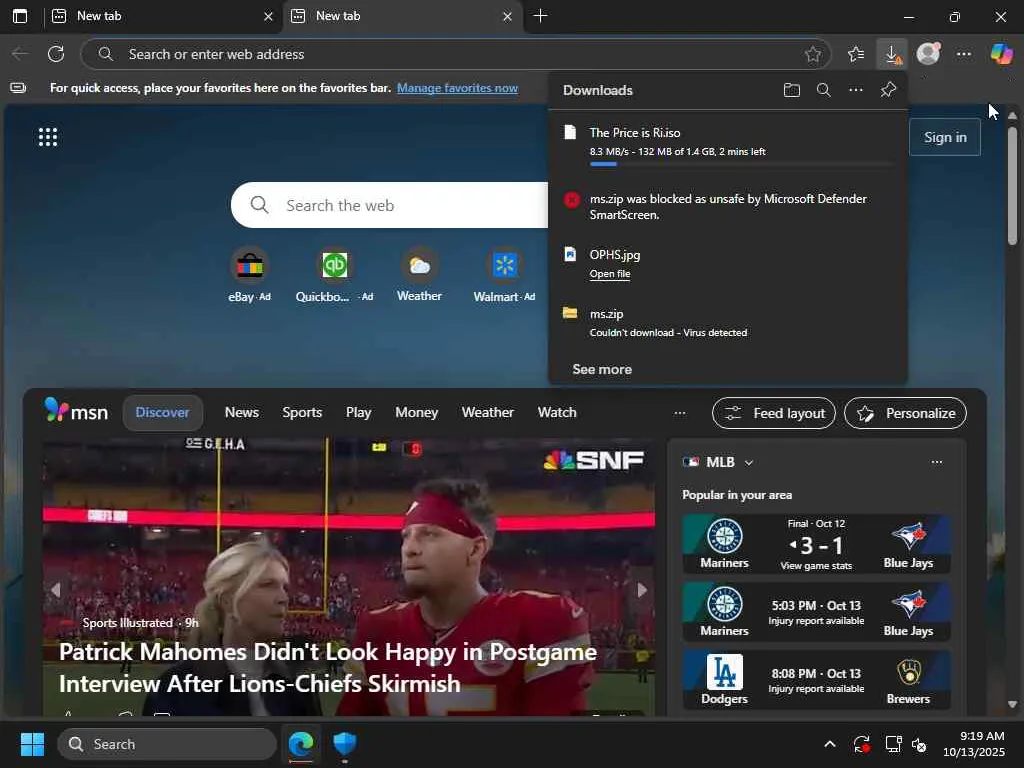Click Manage favorites now link
The height and width of the screenshot is (768, 1024).
click(457, 88)
